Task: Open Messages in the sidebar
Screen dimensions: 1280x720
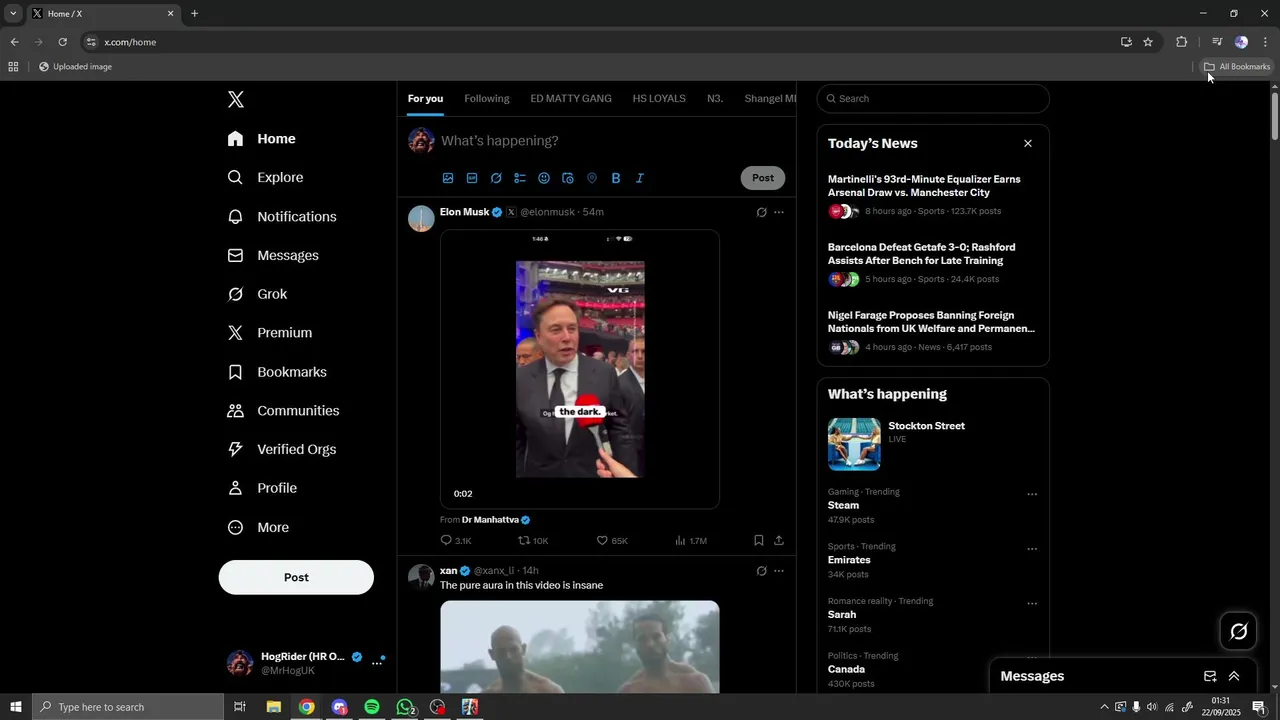Action: [273, 256]
